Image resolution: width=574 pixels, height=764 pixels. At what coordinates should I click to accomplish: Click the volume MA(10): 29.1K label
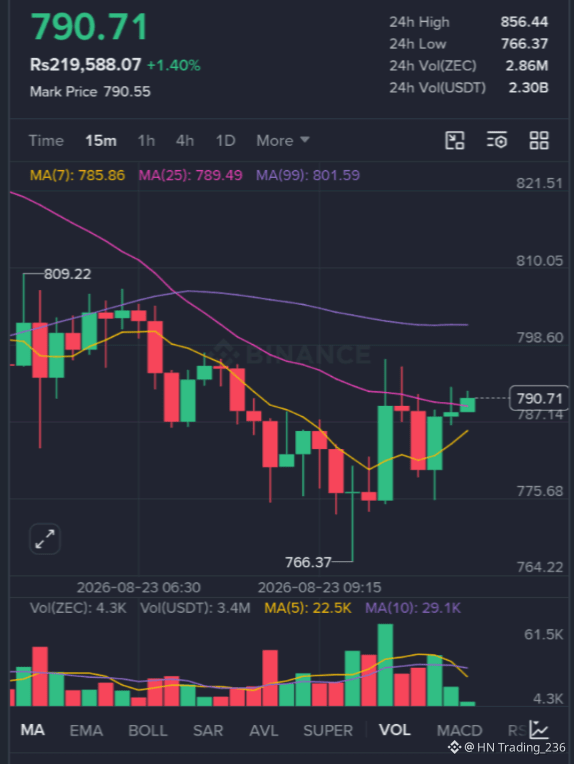tap(413, 608)
